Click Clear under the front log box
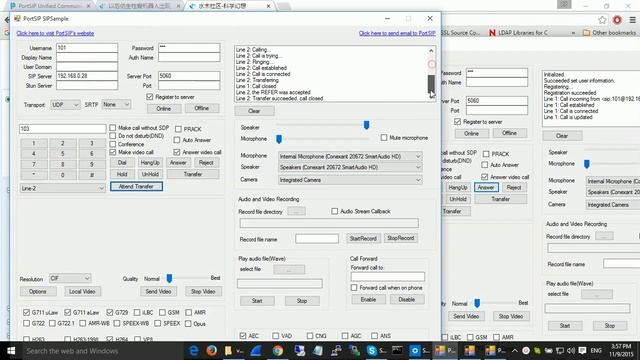 click(x=254, y=111)
